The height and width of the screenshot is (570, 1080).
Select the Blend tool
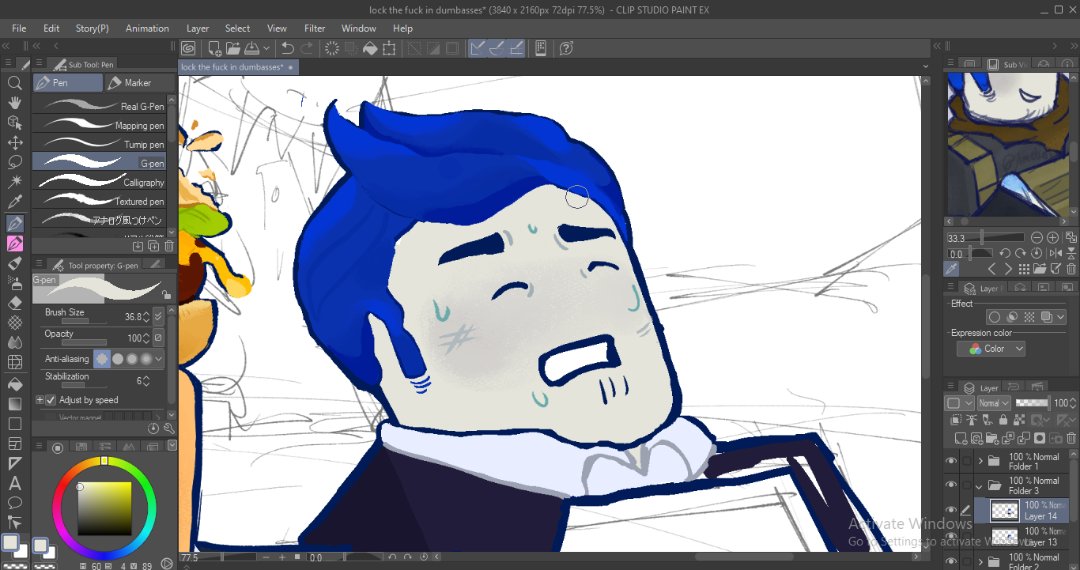[x=14, y=343]
